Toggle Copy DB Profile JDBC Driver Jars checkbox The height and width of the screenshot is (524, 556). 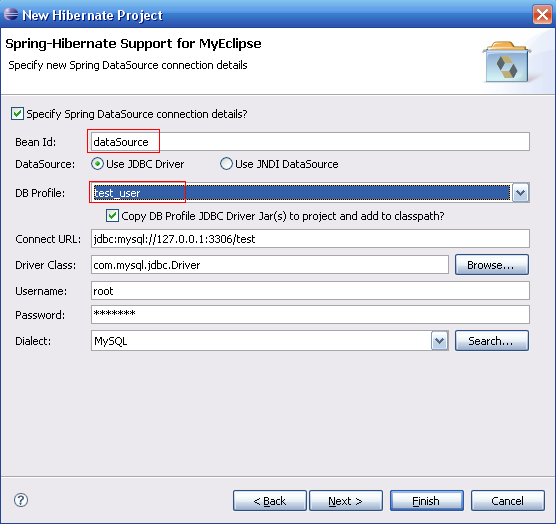pyautogui.click(x=112, y=216)
